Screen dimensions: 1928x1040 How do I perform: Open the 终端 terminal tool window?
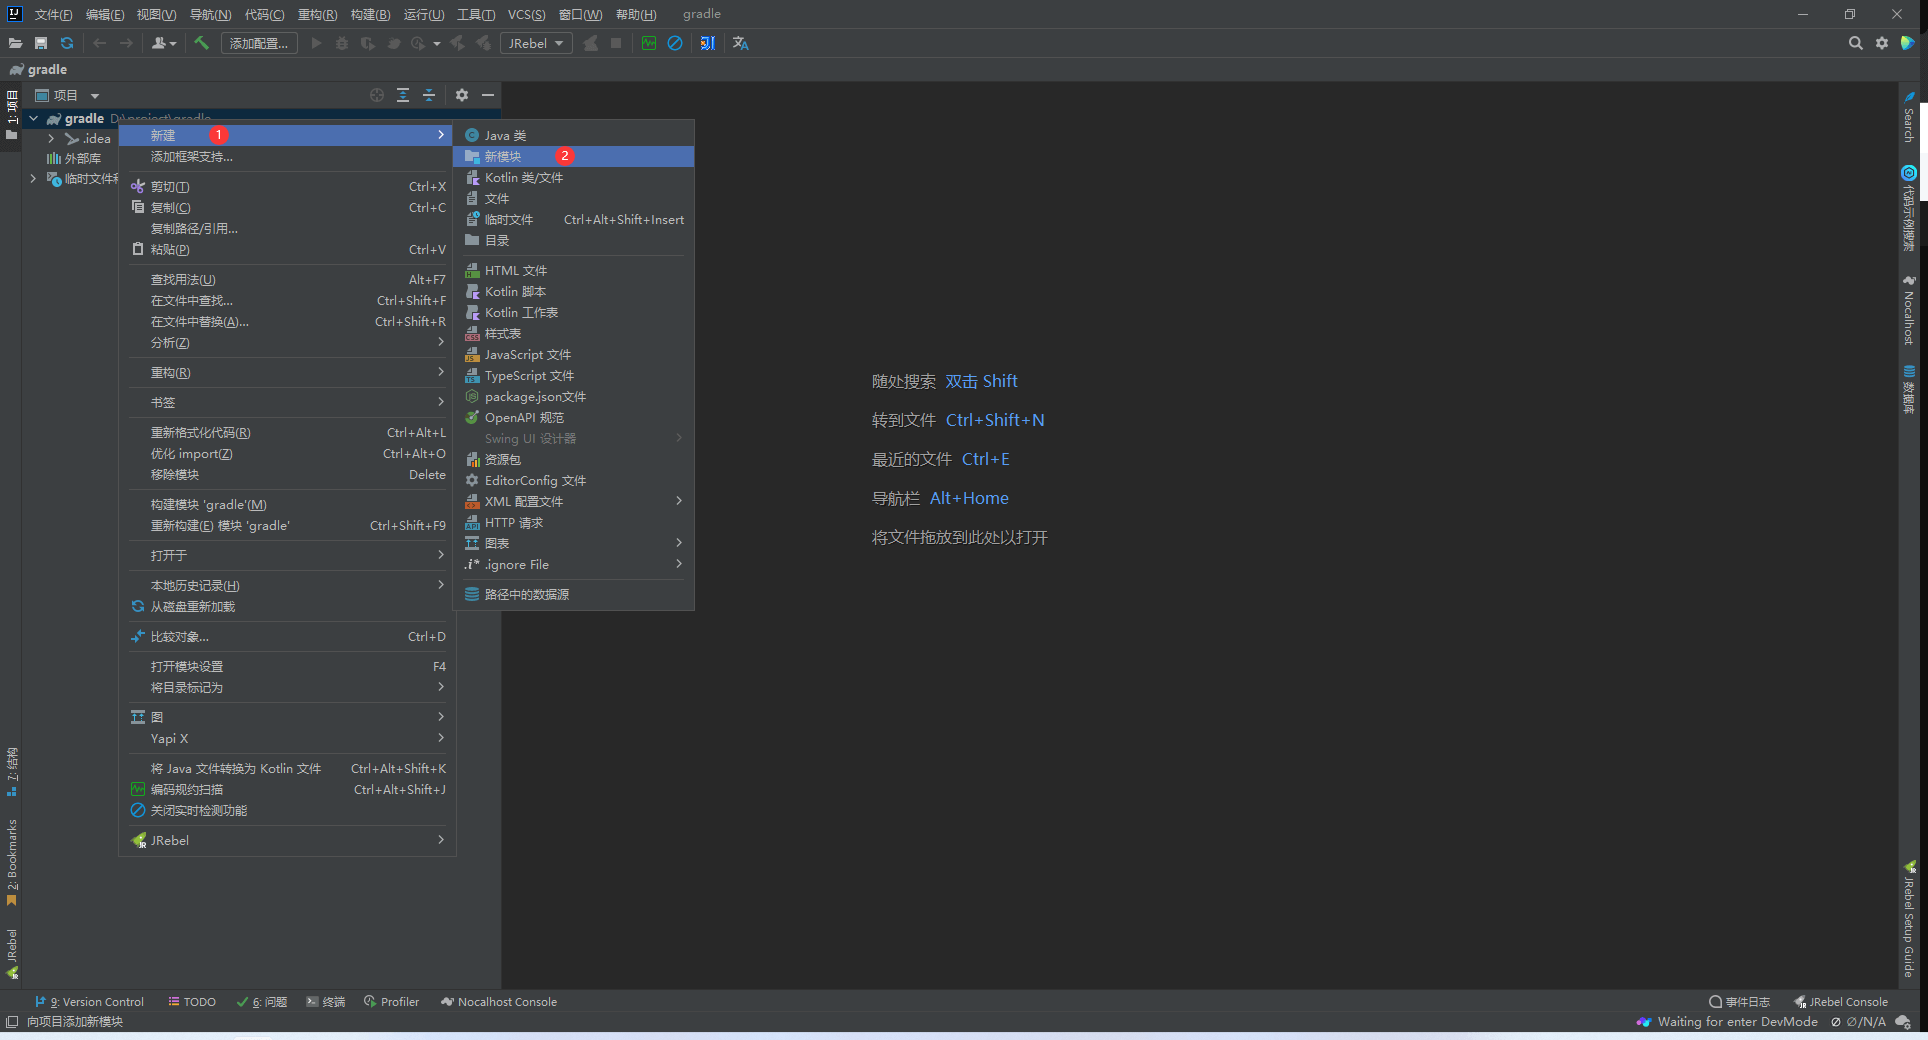(326, 1002)
